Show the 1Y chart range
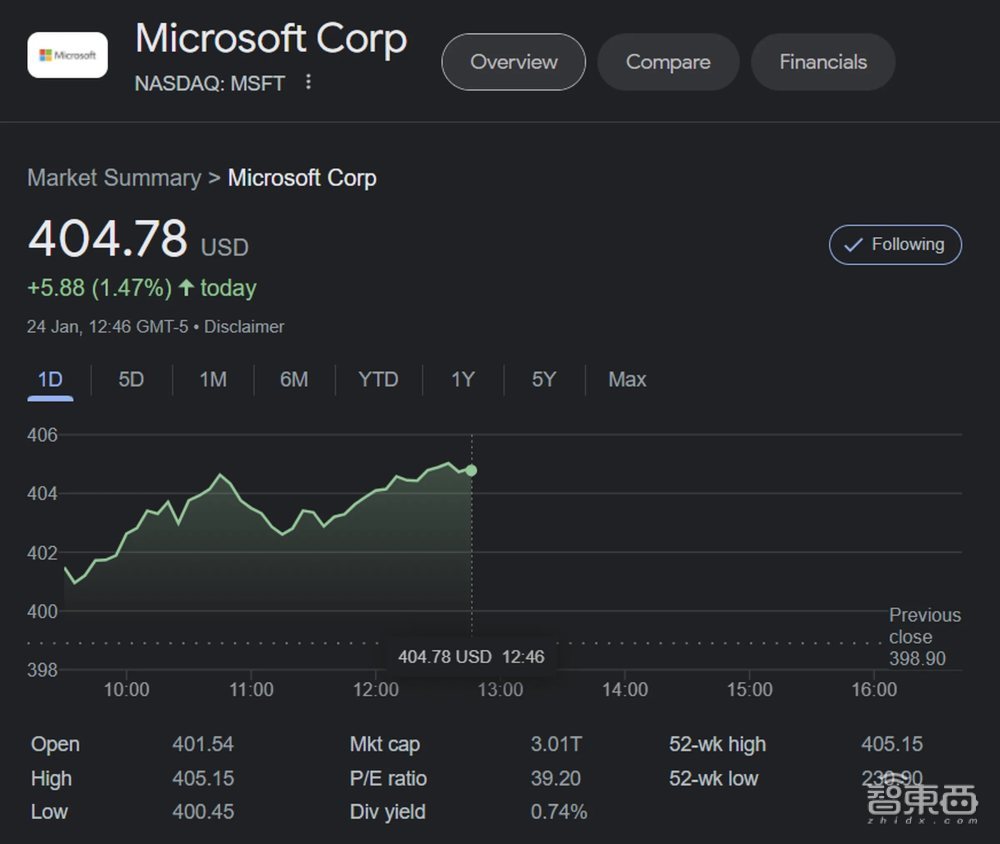 click(x=463, y=380)
